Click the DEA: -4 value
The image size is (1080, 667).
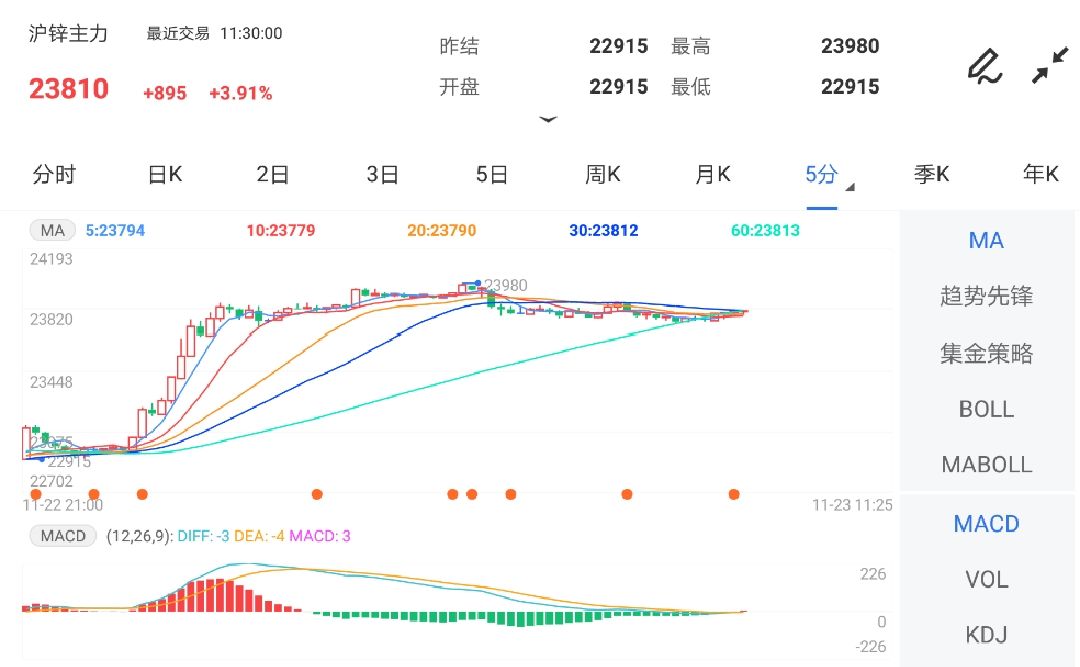click(x=259, y=535)
